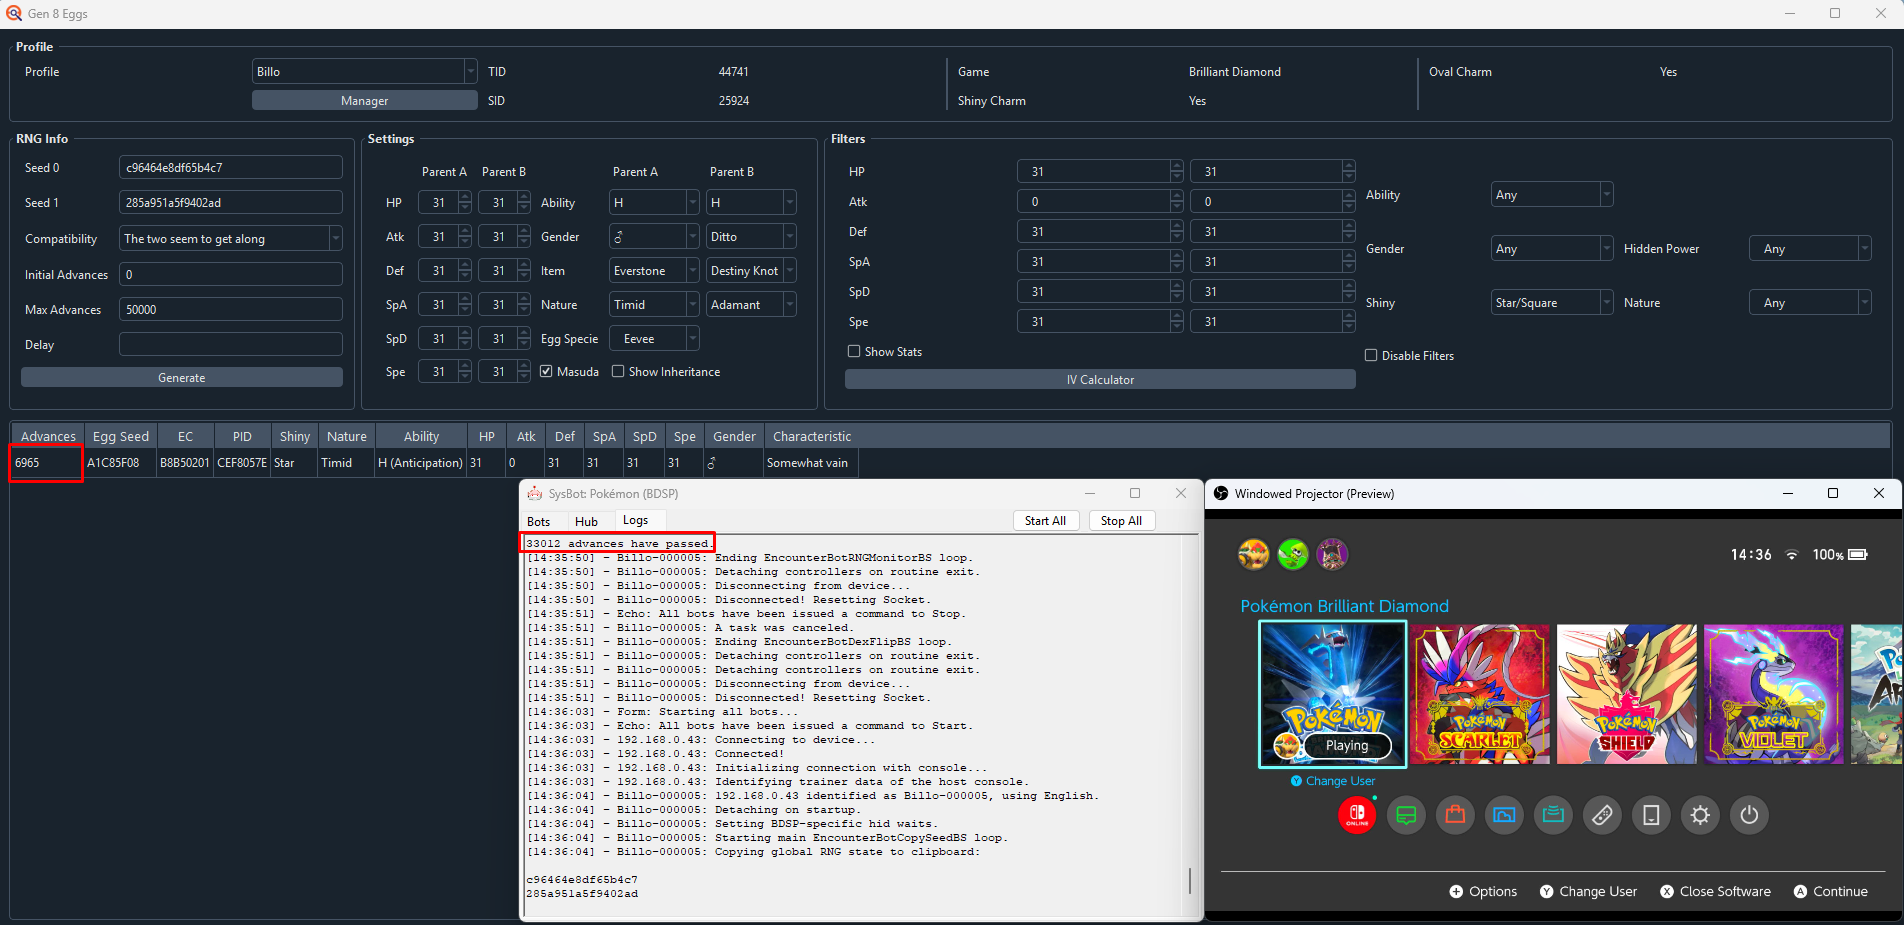Select the green user avatar in projector
Image resolution: width=1904 pixels, height=925 pixels.
pyautogui.click(x=1293, y=554)
